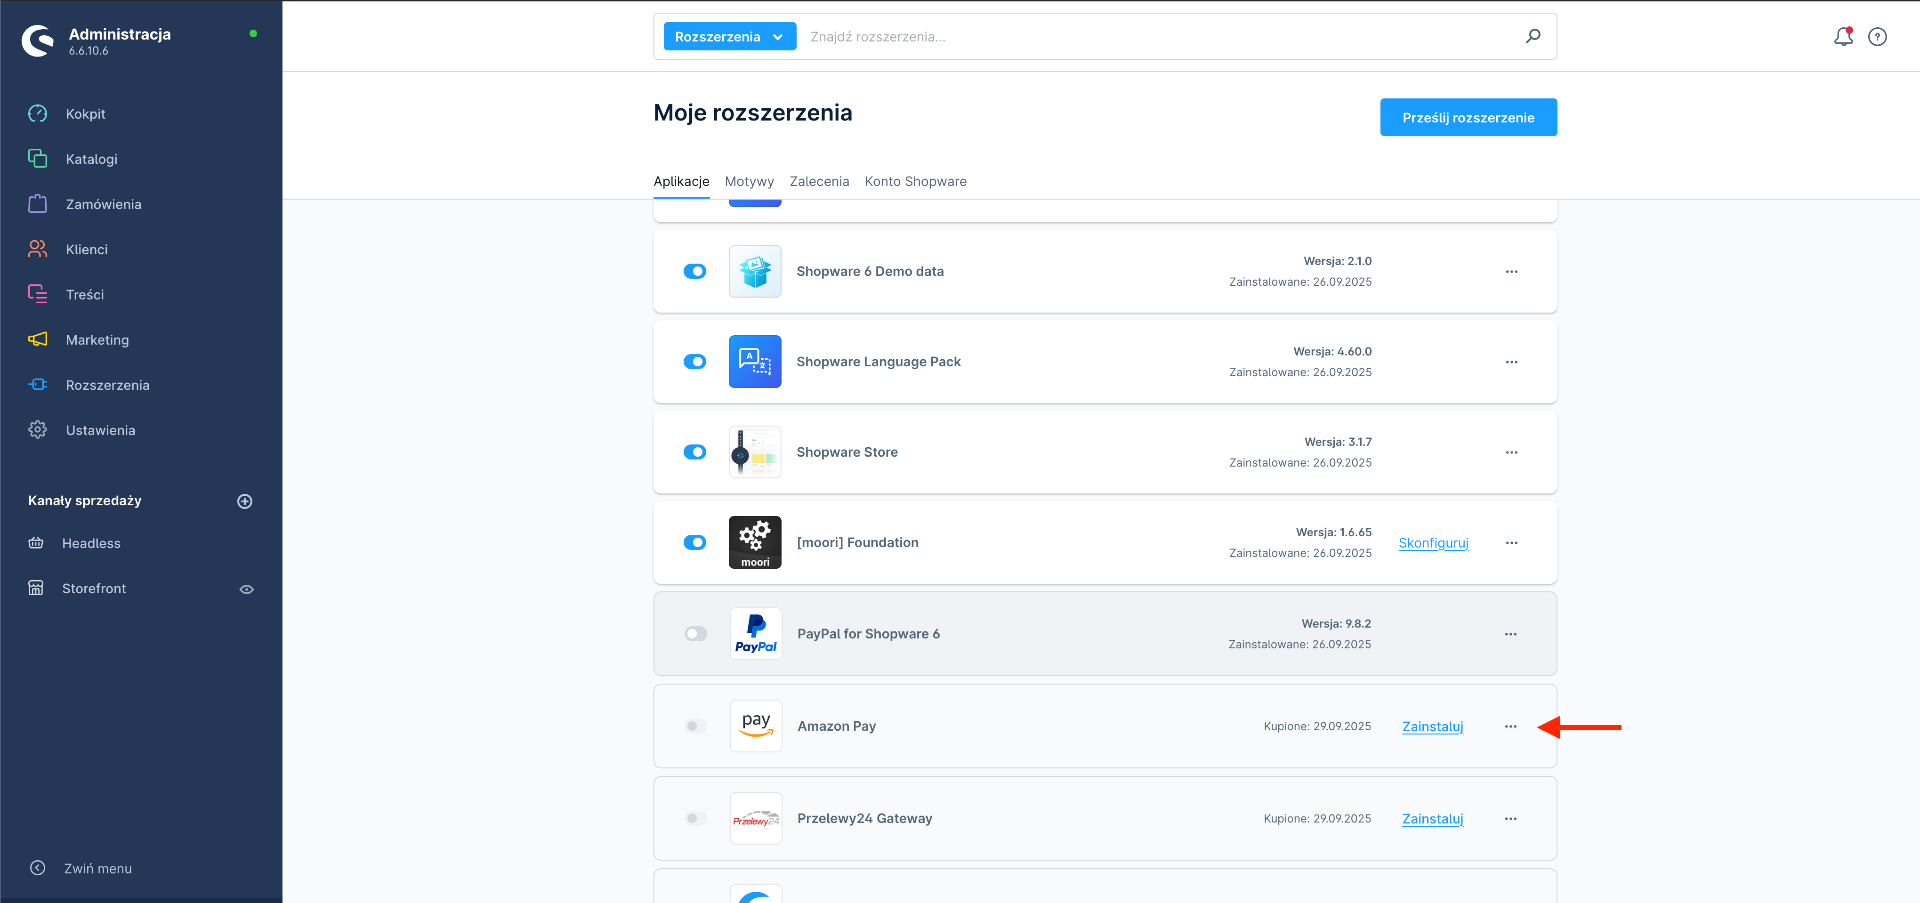Image resolution: width=1920 pixels, height=903 pixels.
Task: Click the Amazon Pay logo thumbnail
Action: (756, 726)
